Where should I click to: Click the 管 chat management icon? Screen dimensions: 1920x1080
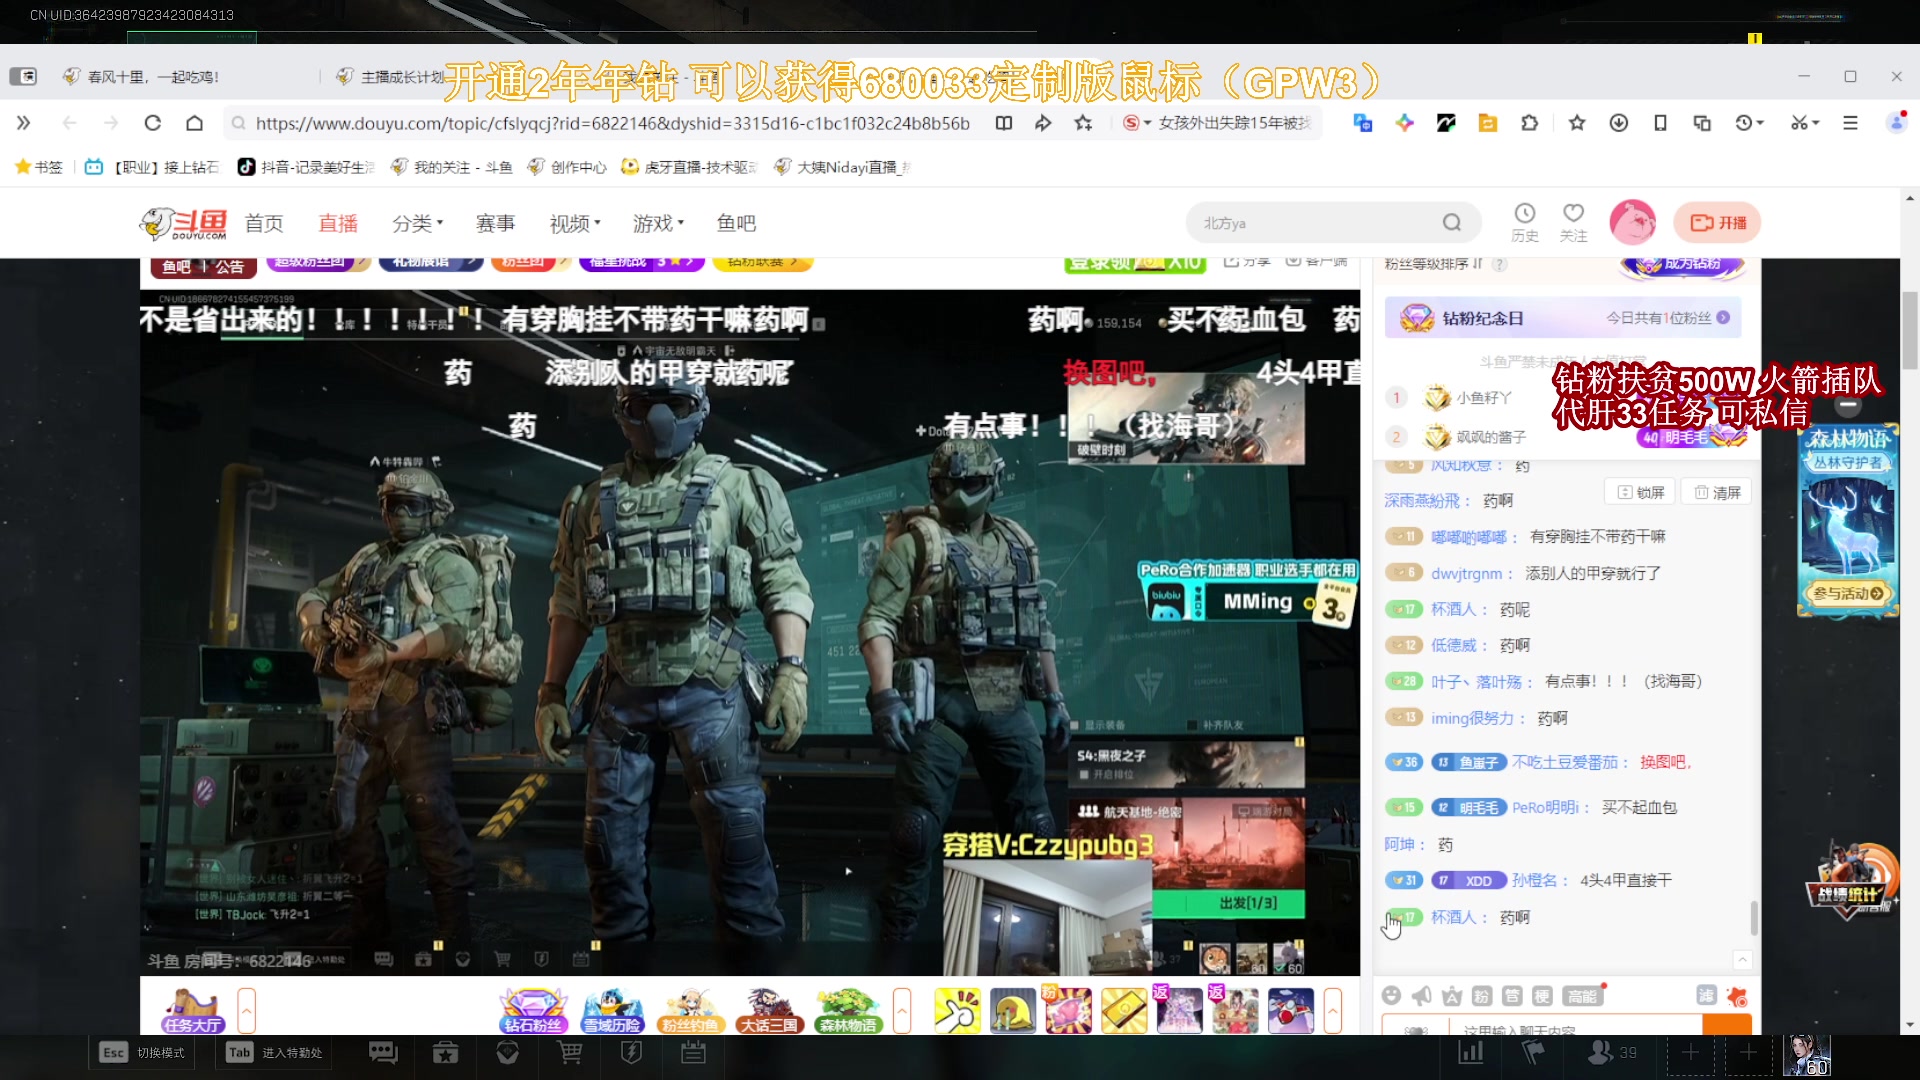point(1512,995)
